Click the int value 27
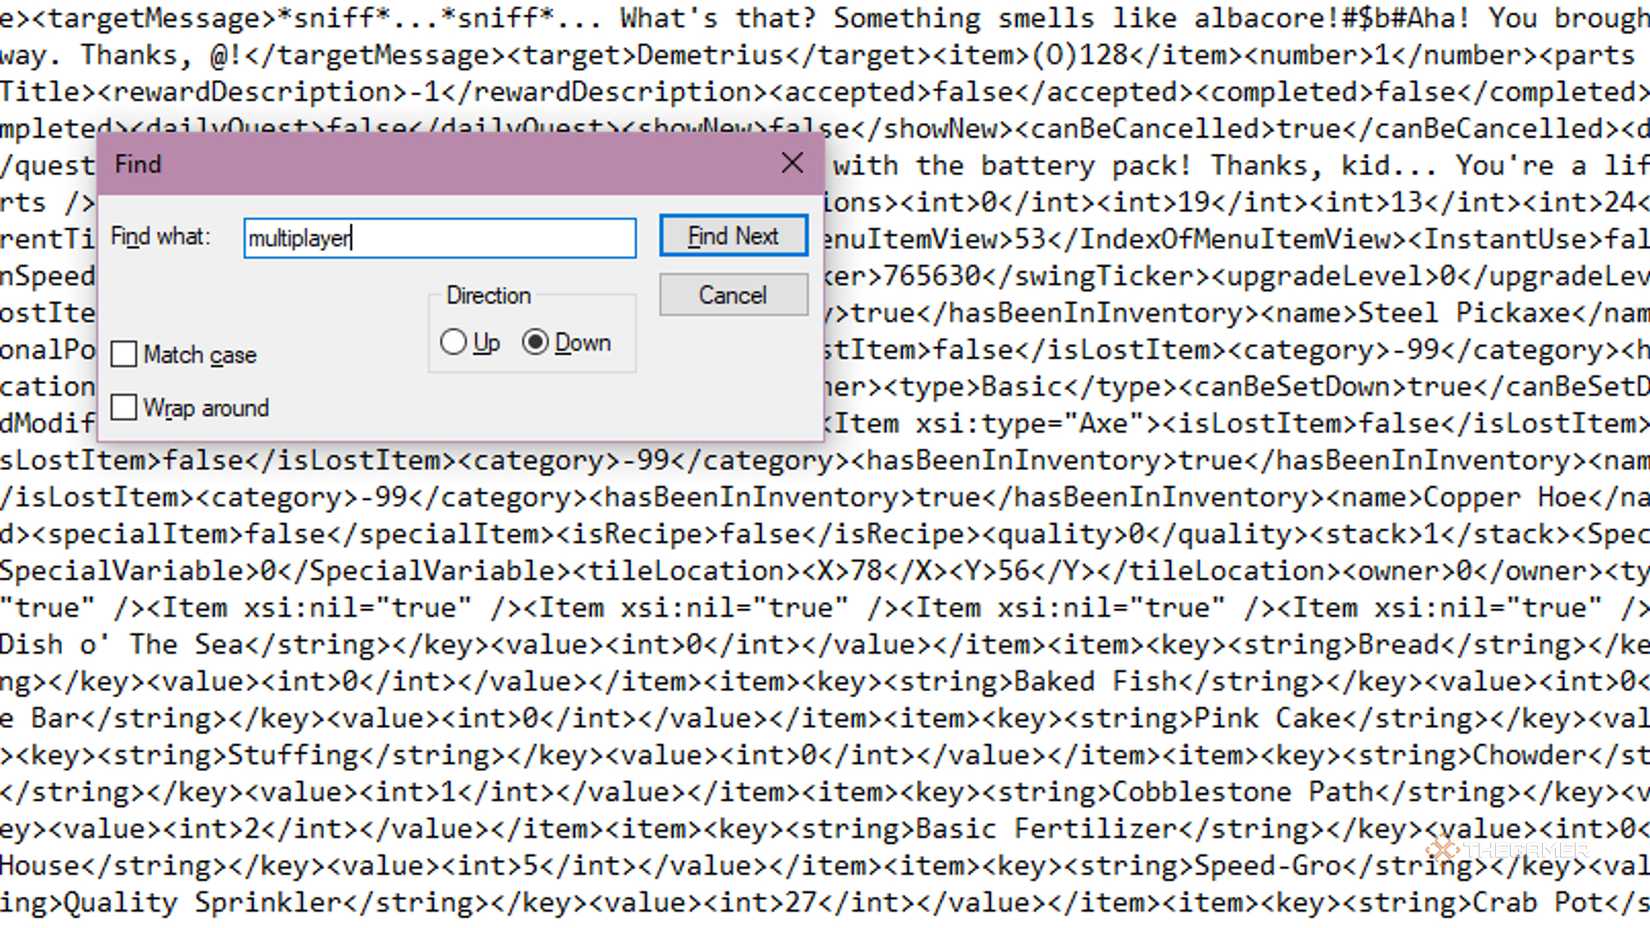1650x928 pixels. [801, 903]
